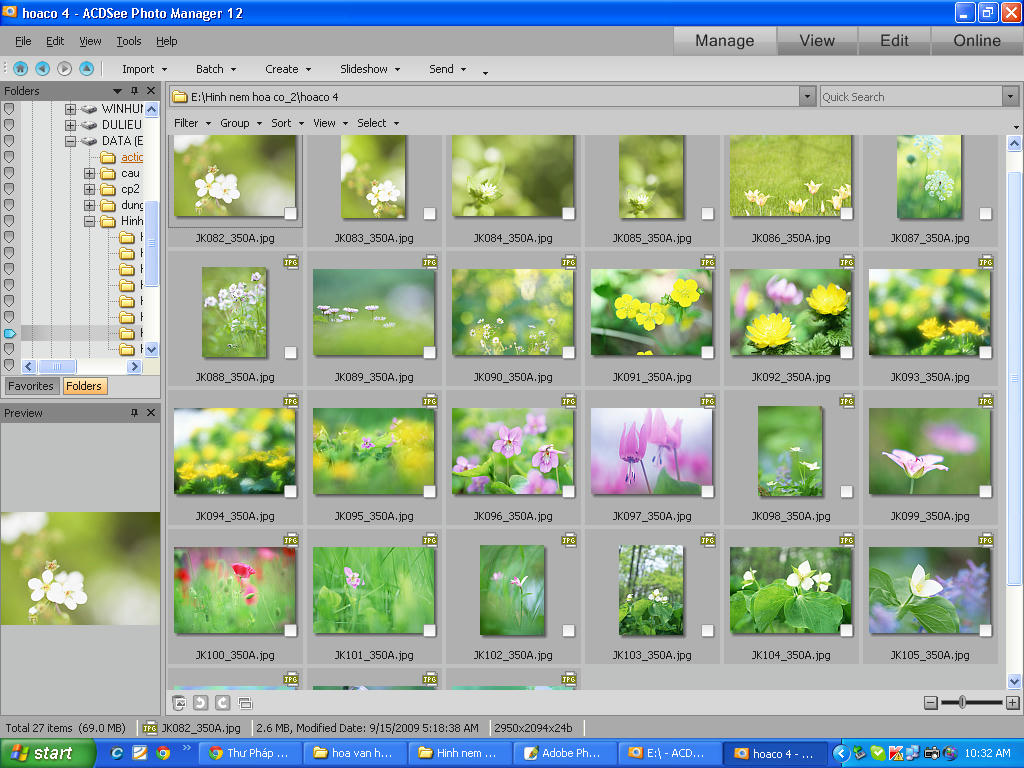Open the Filter dropdown
The width and height of the screenshot is (1024, 768).
point(192,123)
